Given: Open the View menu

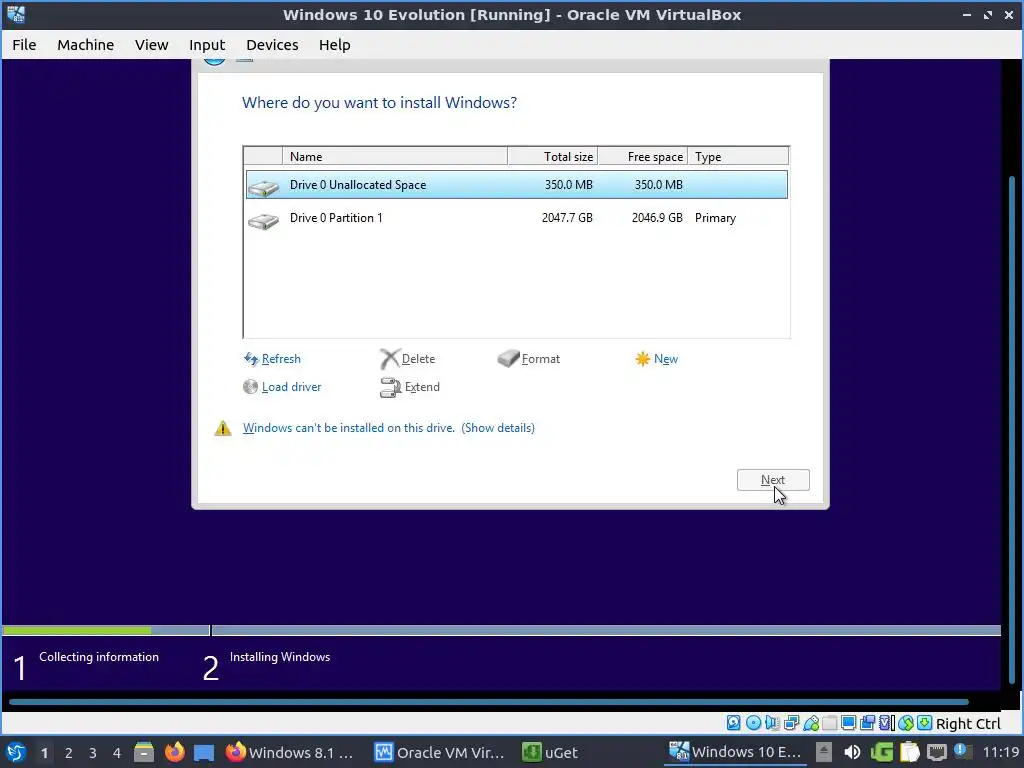Looking at the screenshot, I should [152, 44].
